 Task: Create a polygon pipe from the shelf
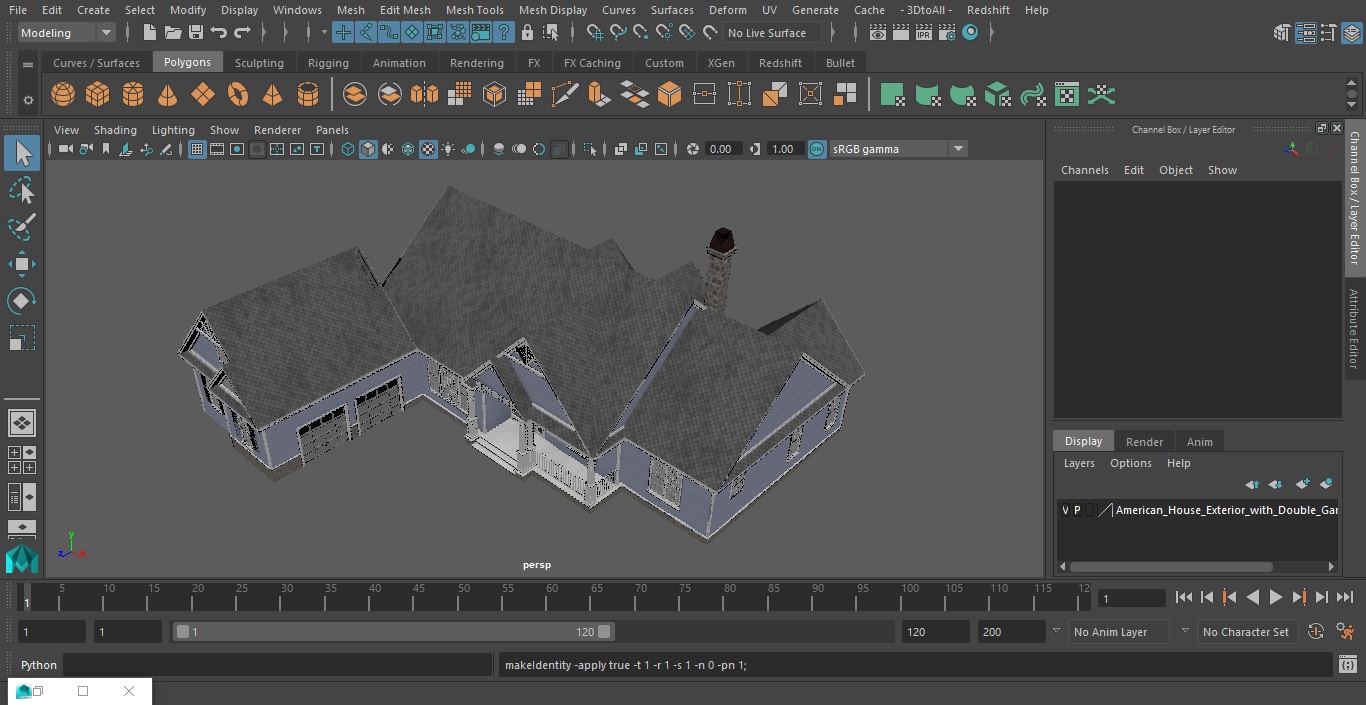pos(308,95)
